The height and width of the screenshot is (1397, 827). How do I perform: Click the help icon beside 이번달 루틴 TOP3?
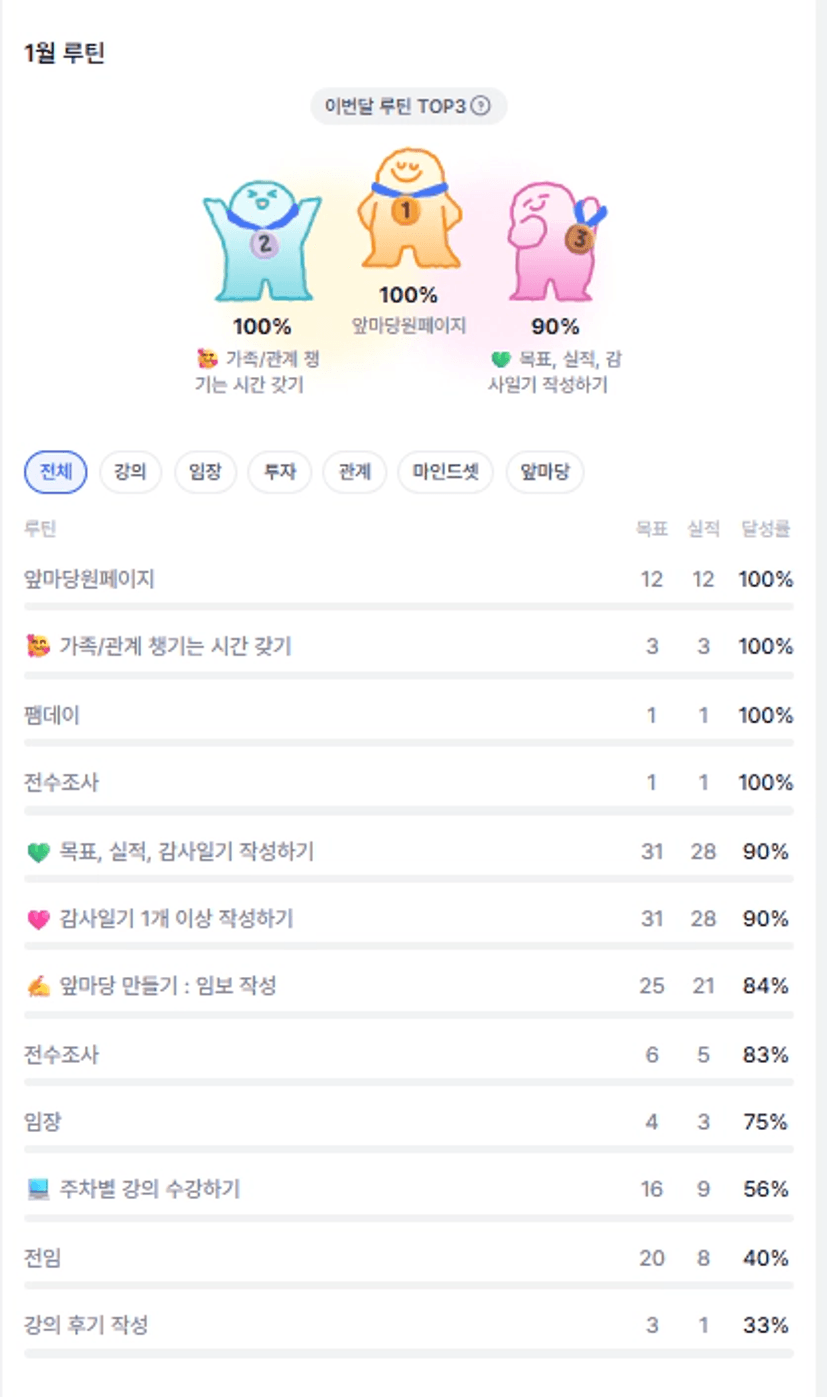click(480, 106)
